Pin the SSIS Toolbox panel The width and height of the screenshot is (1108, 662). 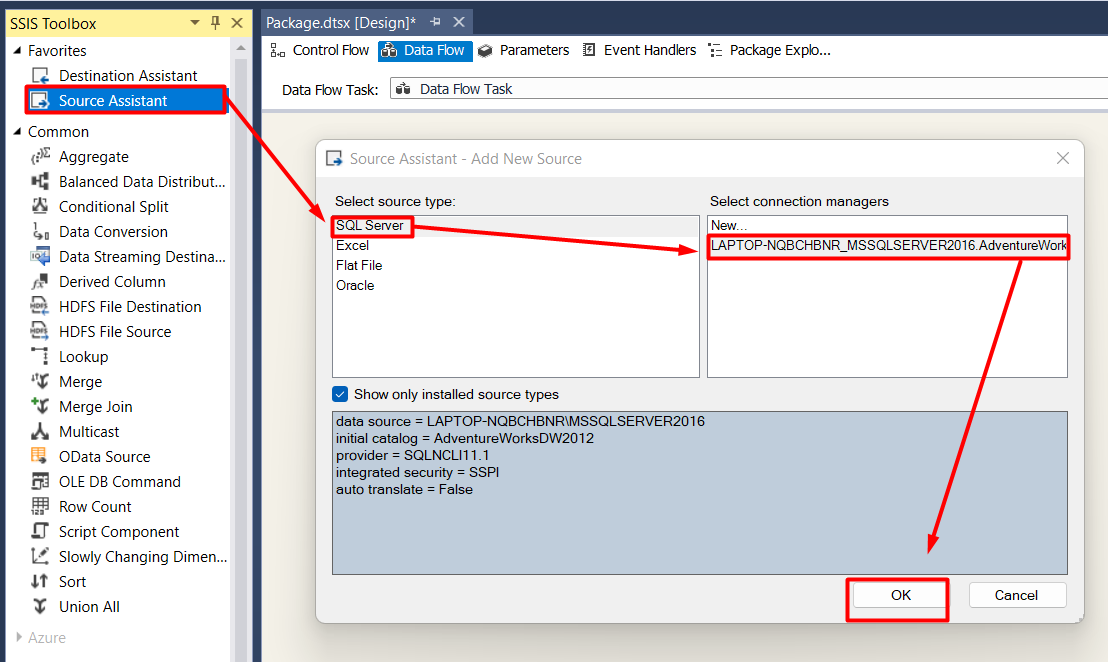coord(216,23)
